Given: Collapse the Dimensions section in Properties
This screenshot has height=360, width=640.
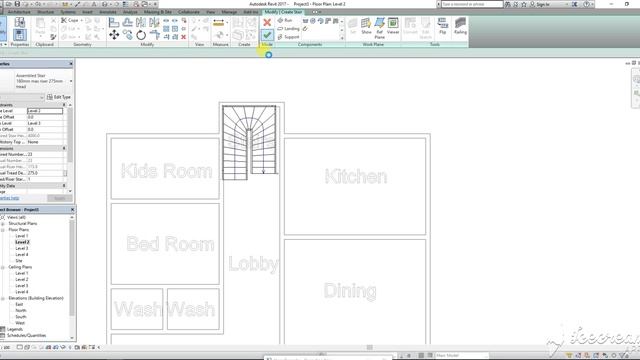Looking at the screenshot, I should pos(64,149).
